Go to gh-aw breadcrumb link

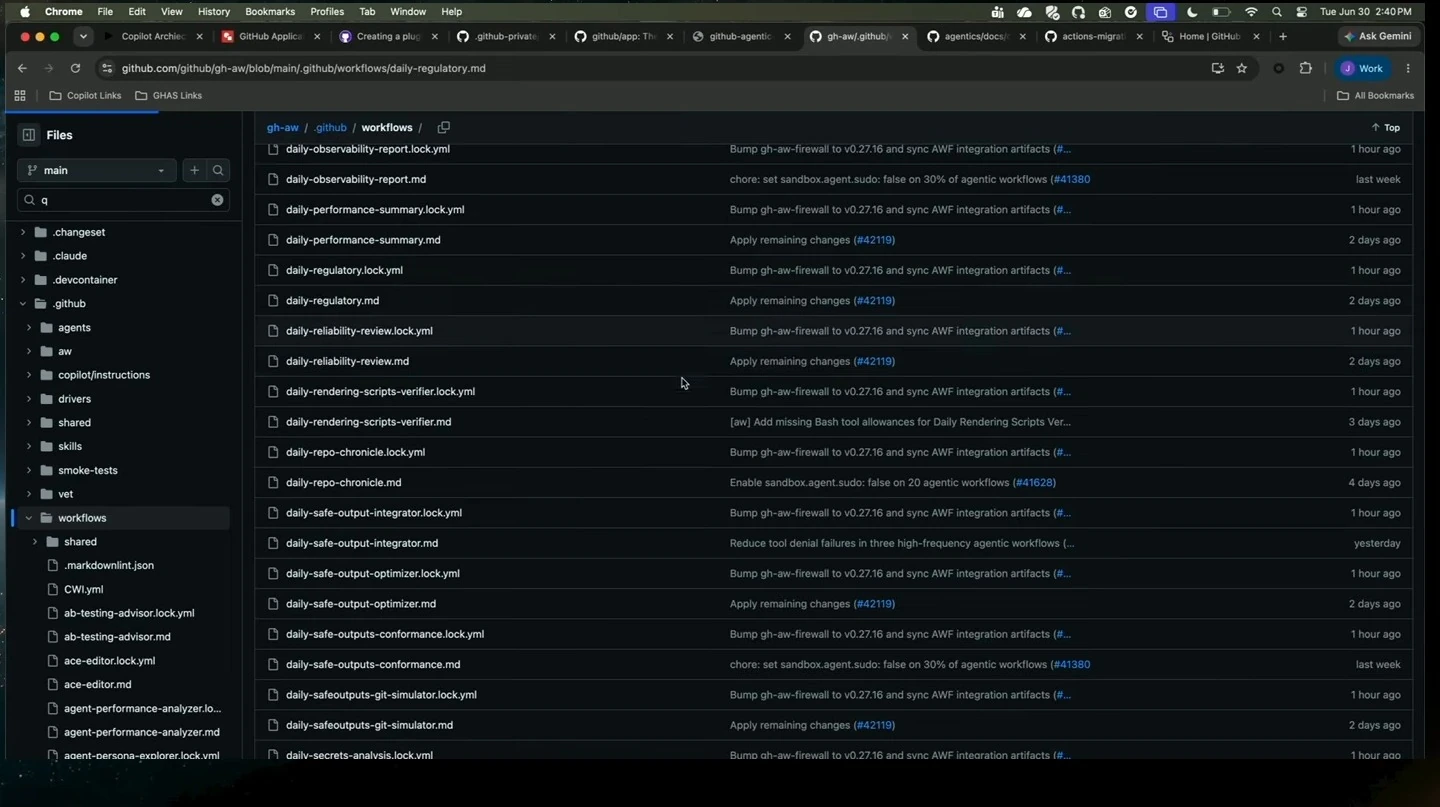(283, 128)
